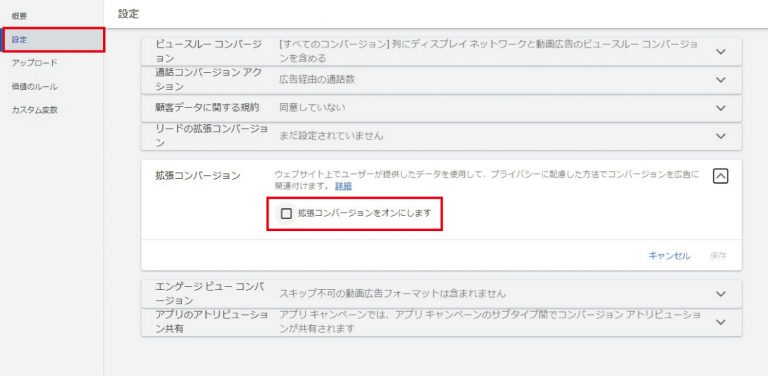This screenshot has width=768, height=376.
Task: Click the 保存 button
Action: pos(718,256)
